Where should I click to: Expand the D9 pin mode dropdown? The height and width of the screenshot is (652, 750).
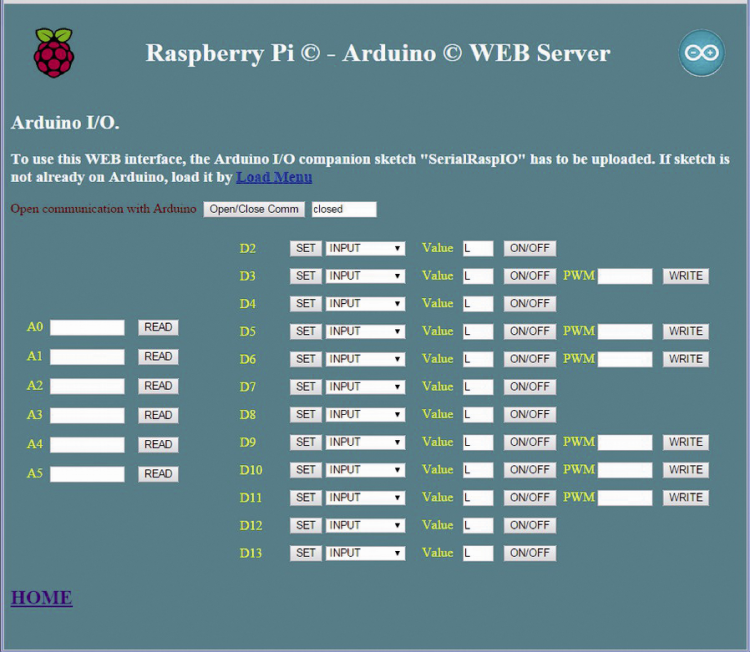point(365,442)
